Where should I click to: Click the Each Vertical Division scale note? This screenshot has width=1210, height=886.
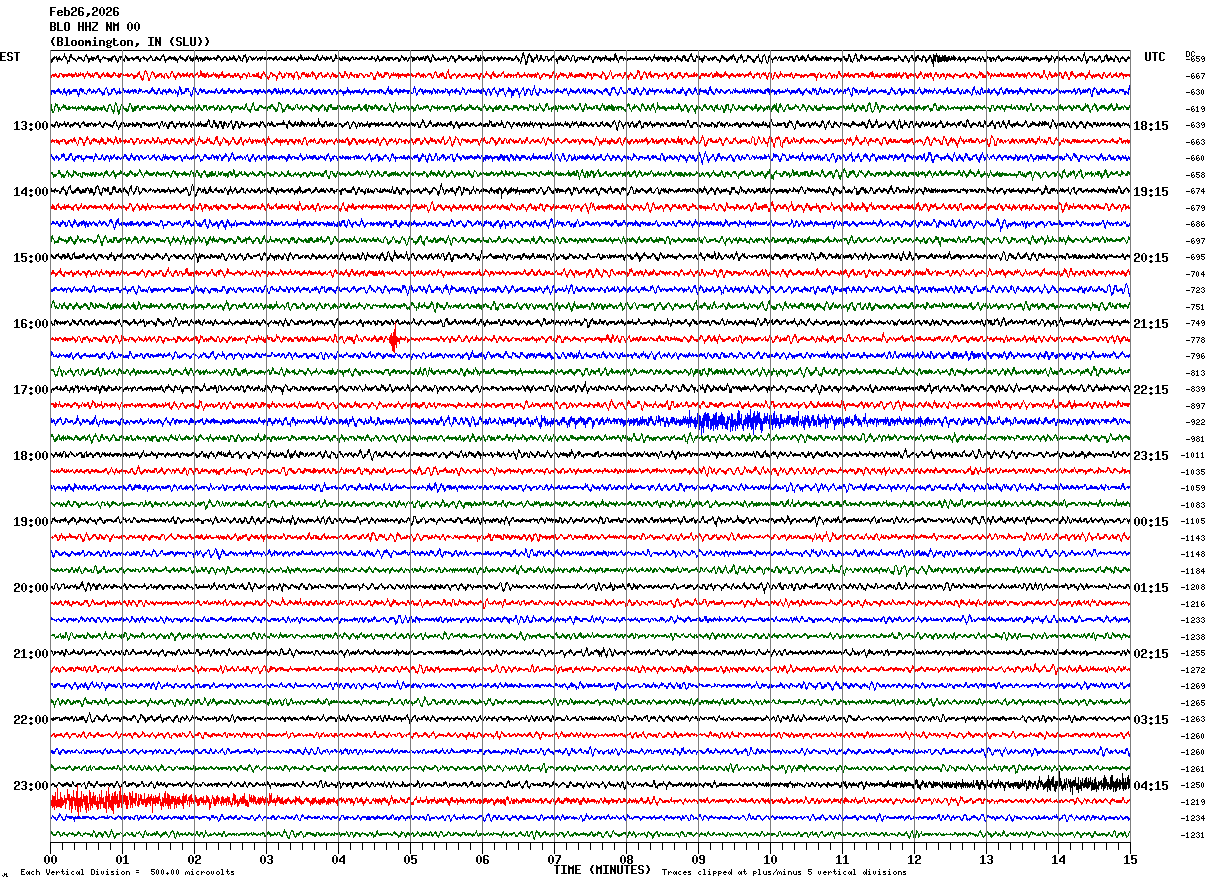[x=127, y=872]
